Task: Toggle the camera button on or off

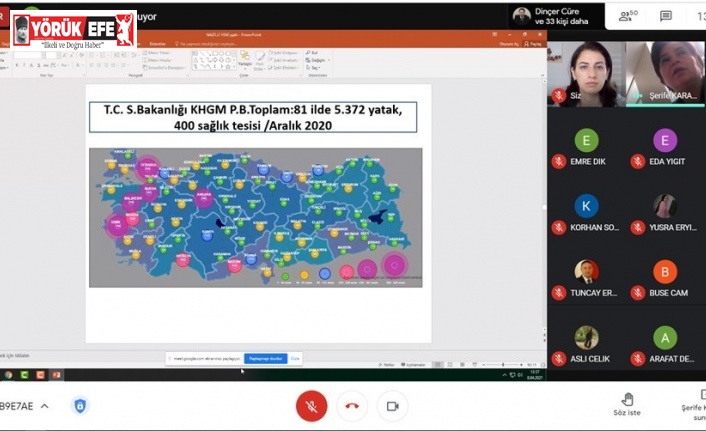Action: [392, 406]
